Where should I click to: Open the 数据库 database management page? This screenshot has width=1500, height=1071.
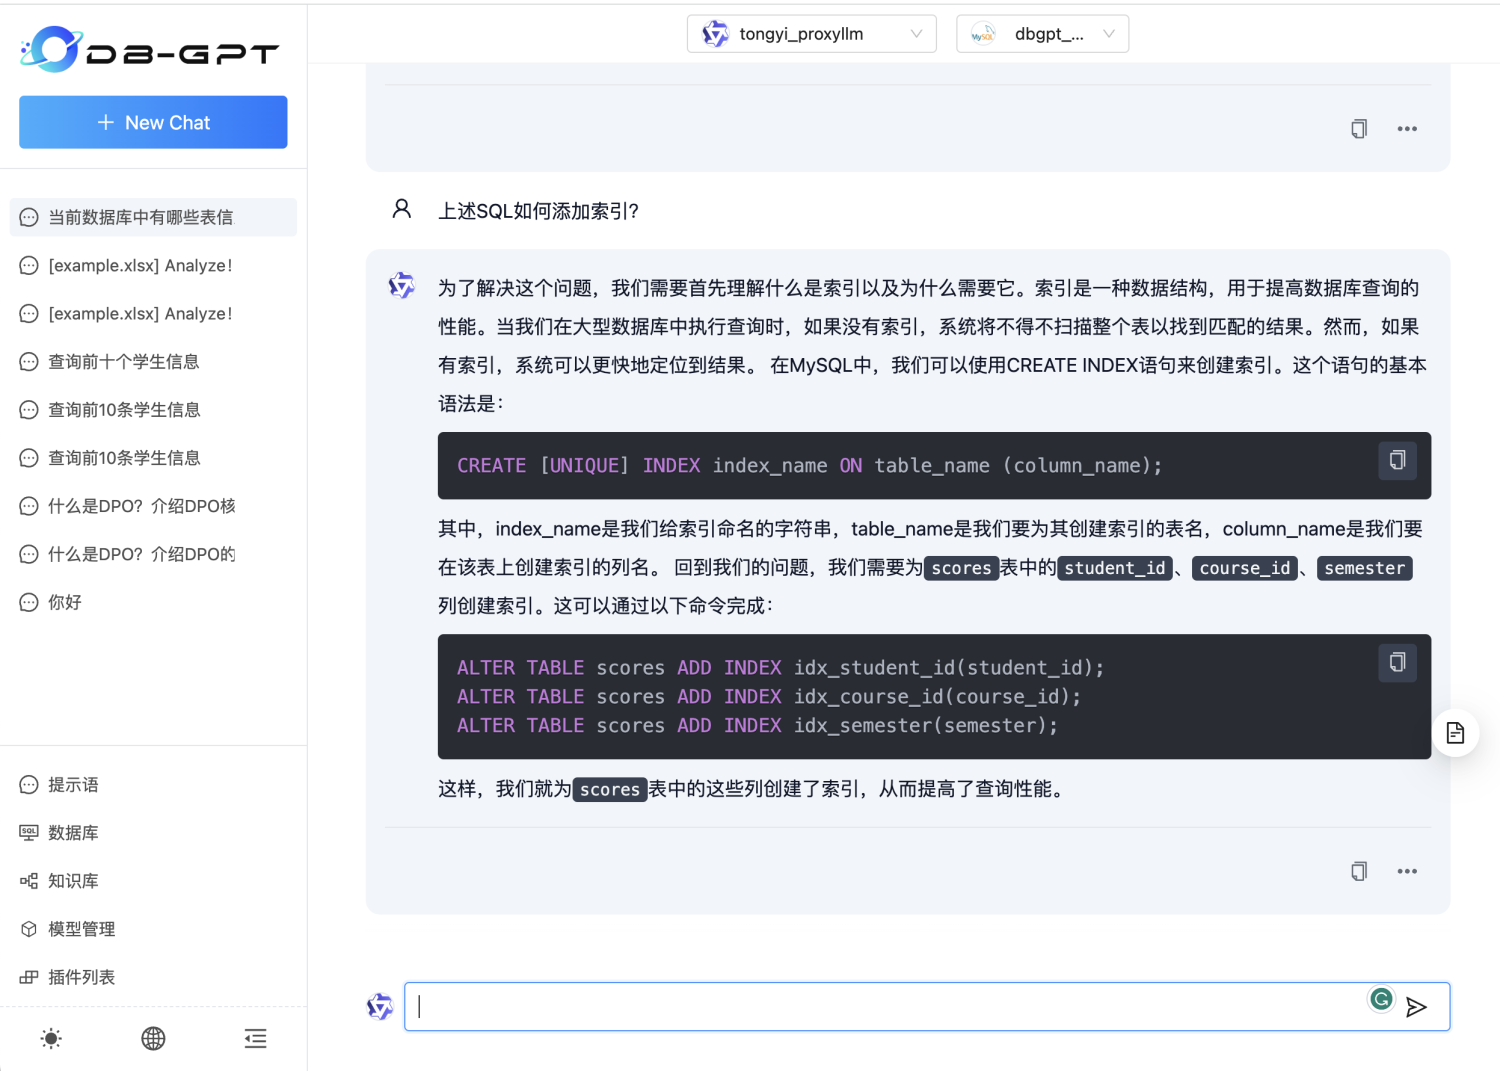72,832
